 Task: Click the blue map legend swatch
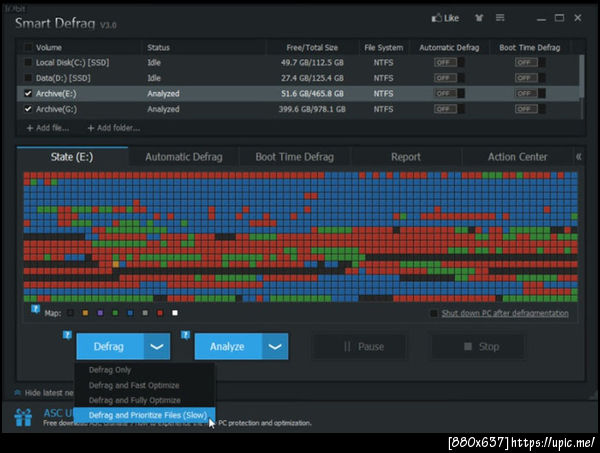point(130,313)
